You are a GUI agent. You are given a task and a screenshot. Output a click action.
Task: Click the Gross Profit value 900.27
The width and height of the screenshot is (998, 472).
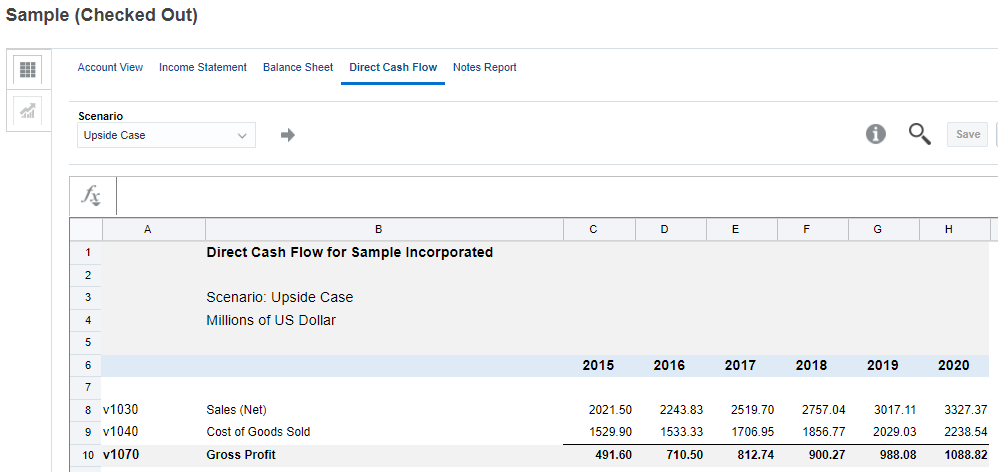[813, 455]
